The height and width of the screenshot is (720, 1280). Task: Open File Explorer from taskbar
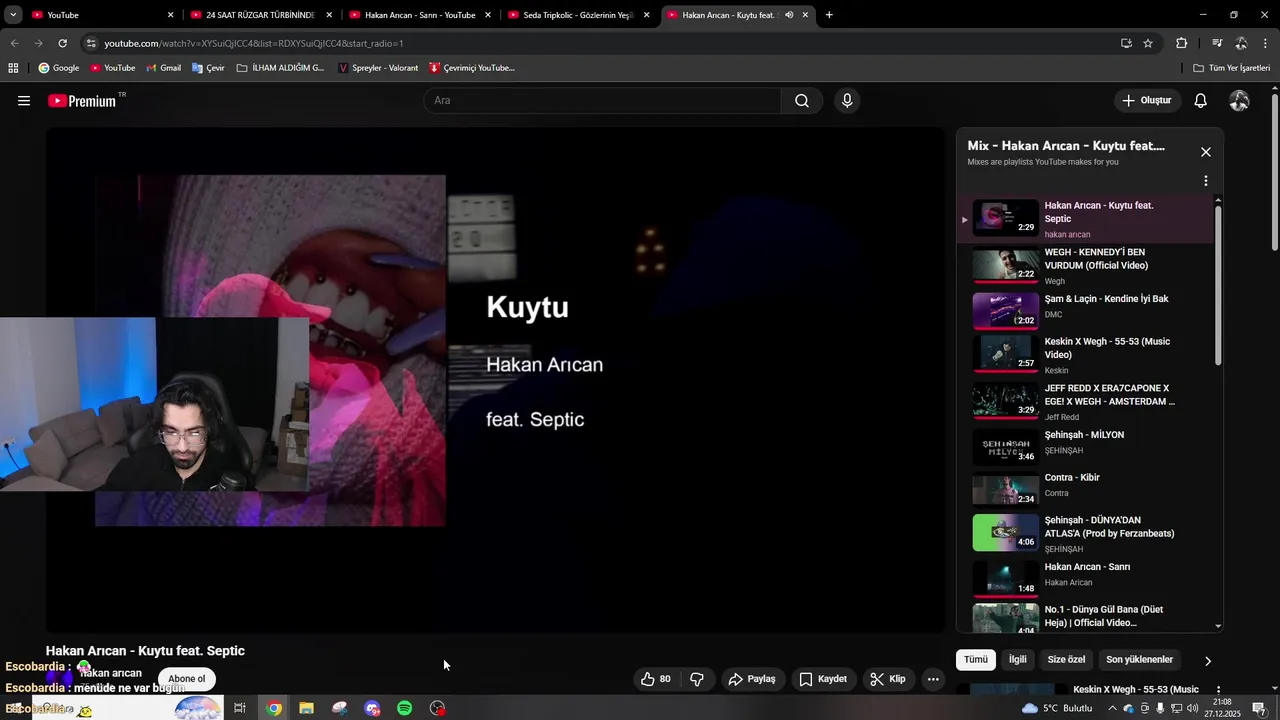(307, 708)
